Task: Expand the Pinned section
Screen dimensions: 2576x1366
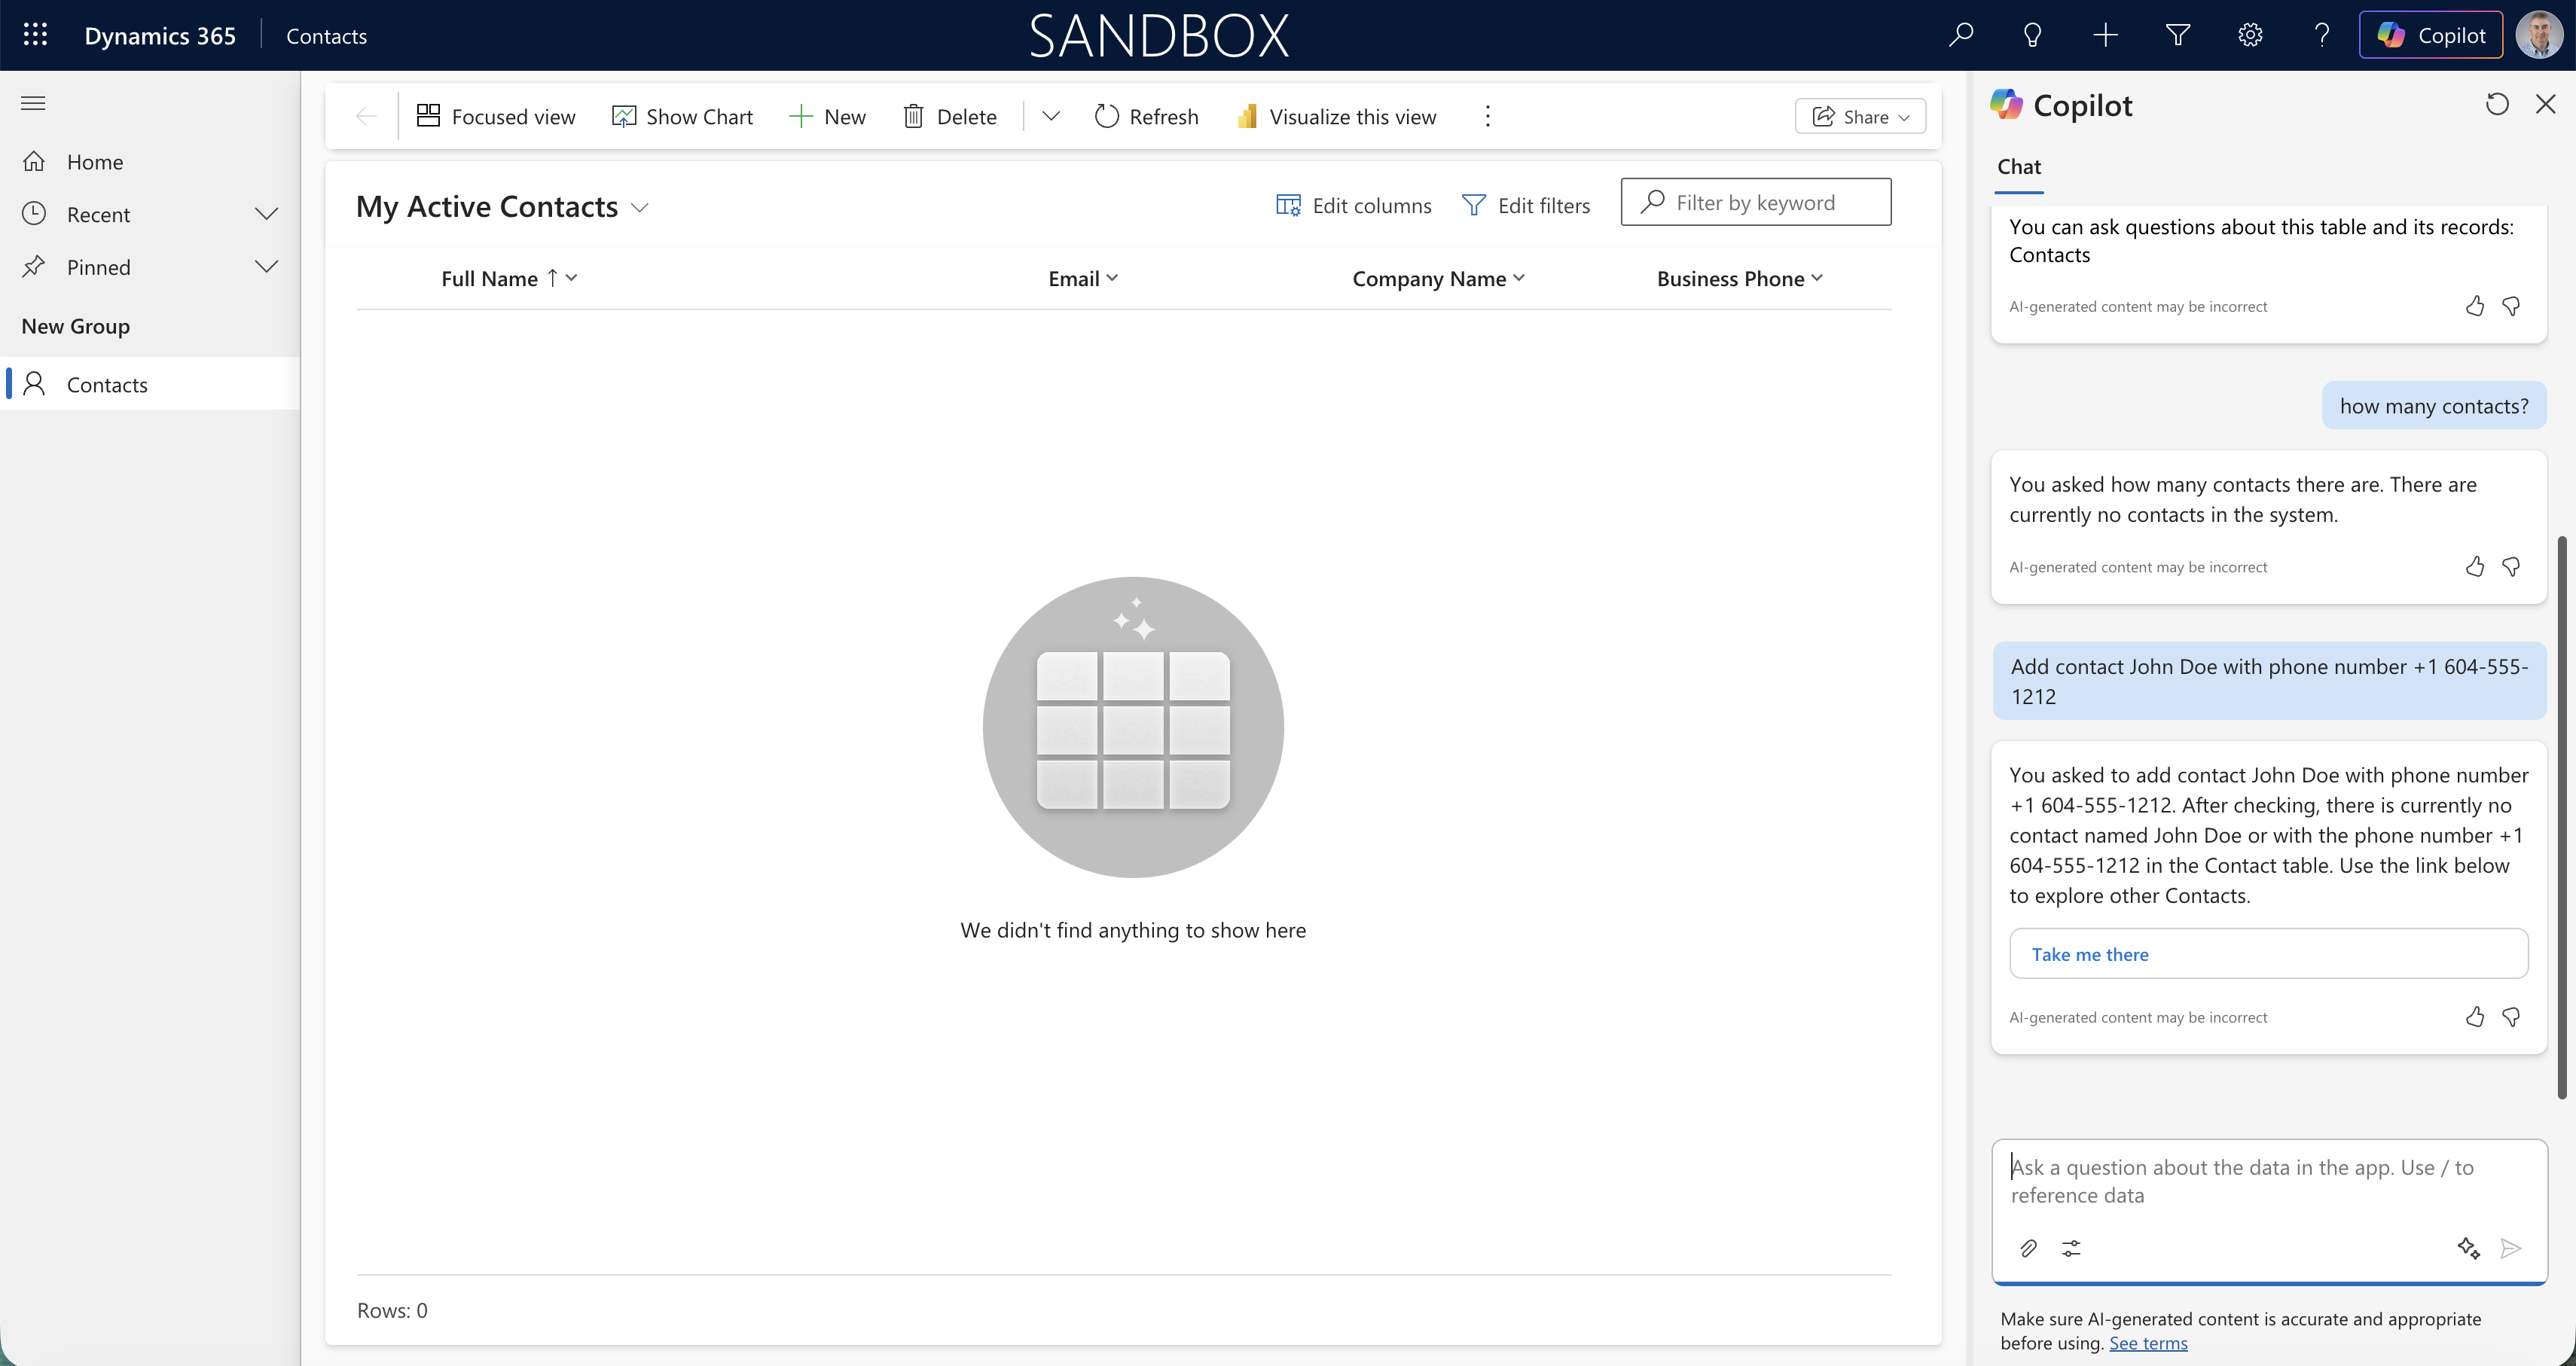Action: [266, 267]
